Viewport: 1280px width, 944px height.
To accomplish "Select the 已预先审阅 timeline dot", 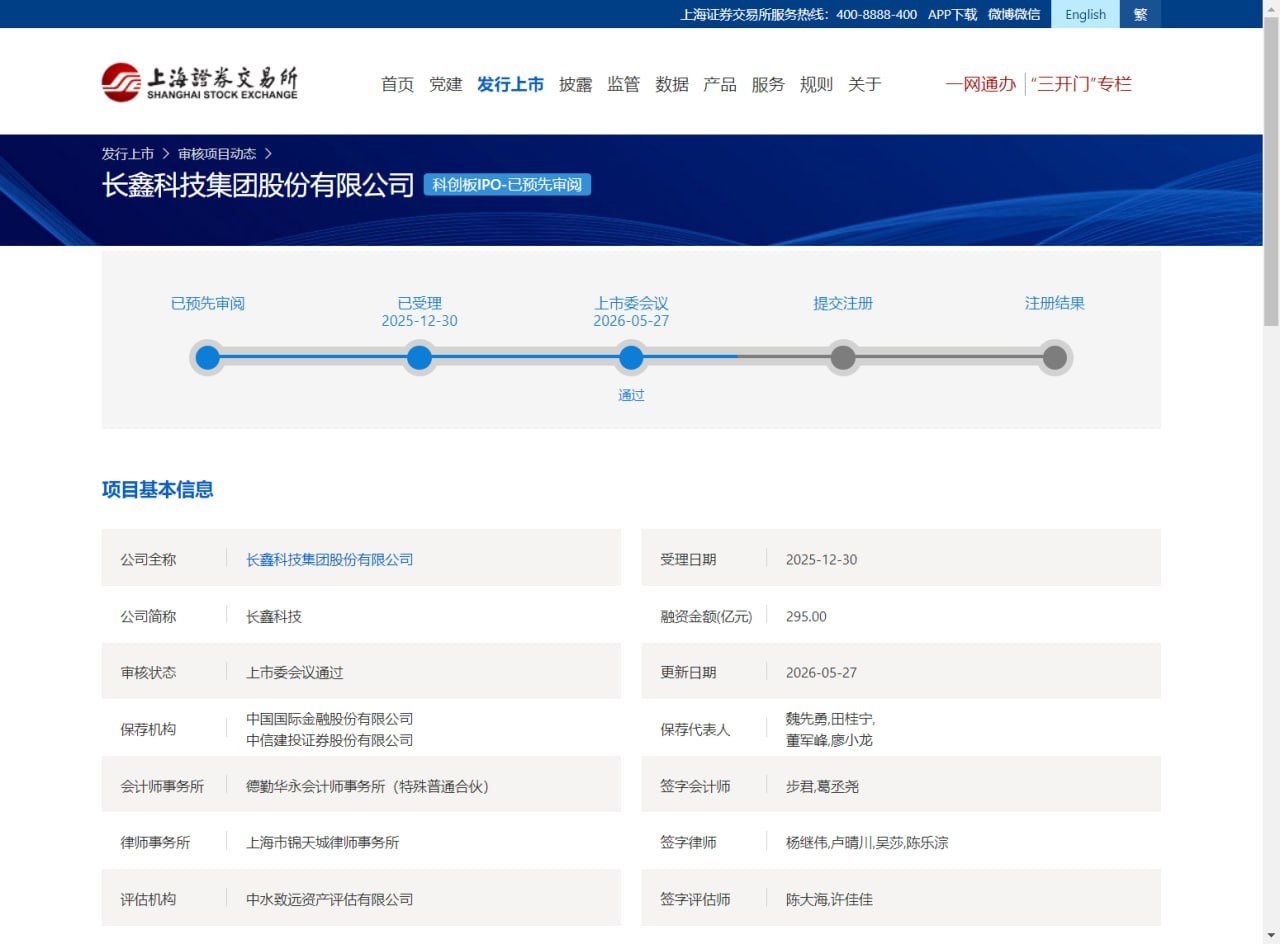I will click(207, 358).
